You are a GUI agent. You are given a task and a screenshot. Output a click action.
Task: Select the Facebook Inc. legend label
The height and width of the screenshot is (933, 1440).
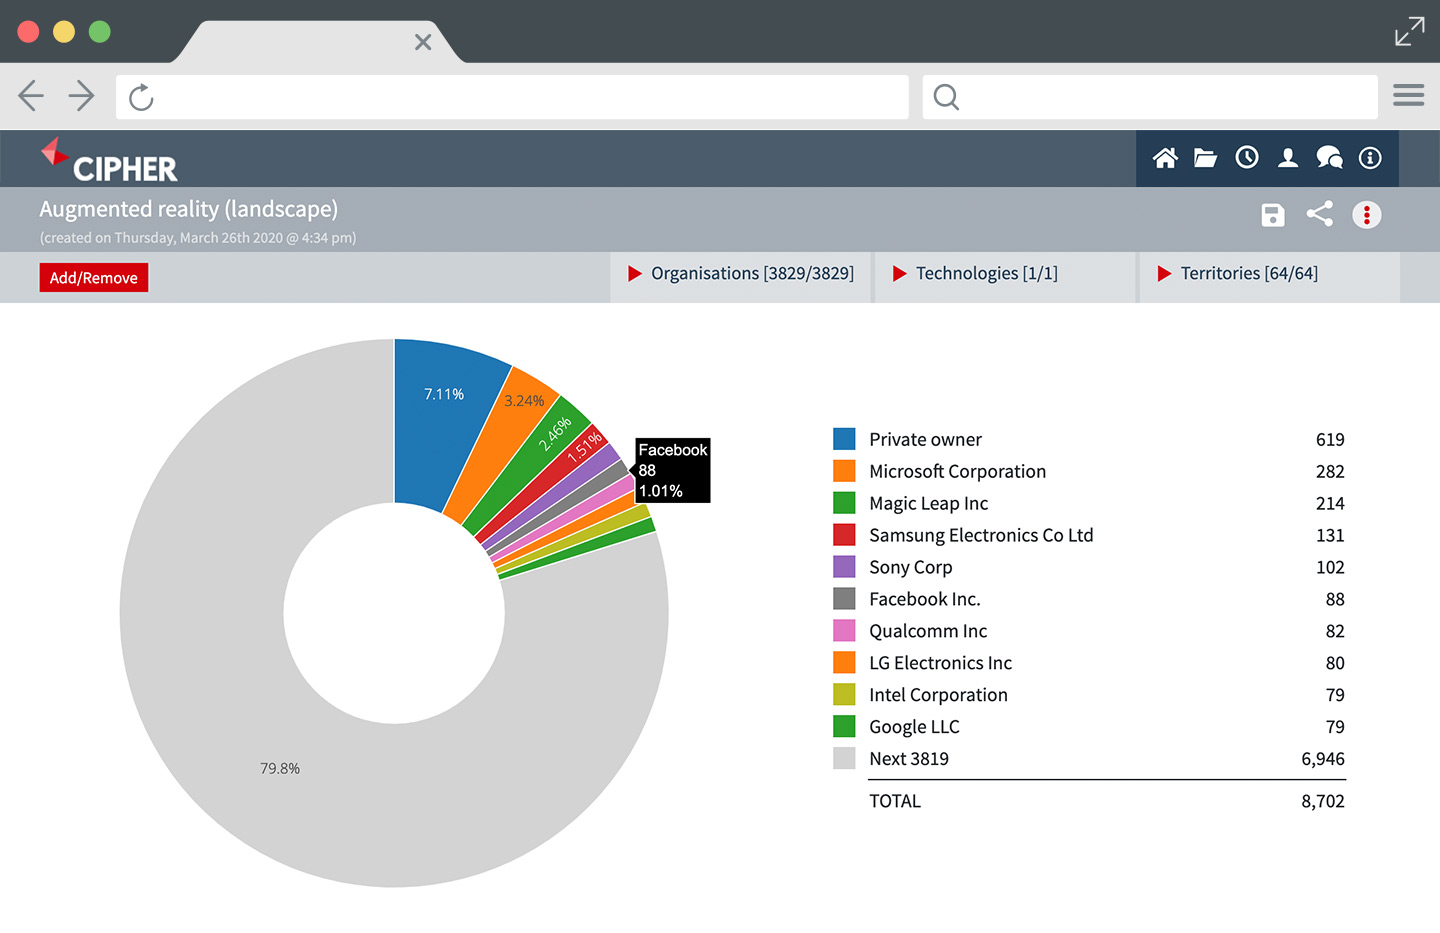[x=924, y=599]
